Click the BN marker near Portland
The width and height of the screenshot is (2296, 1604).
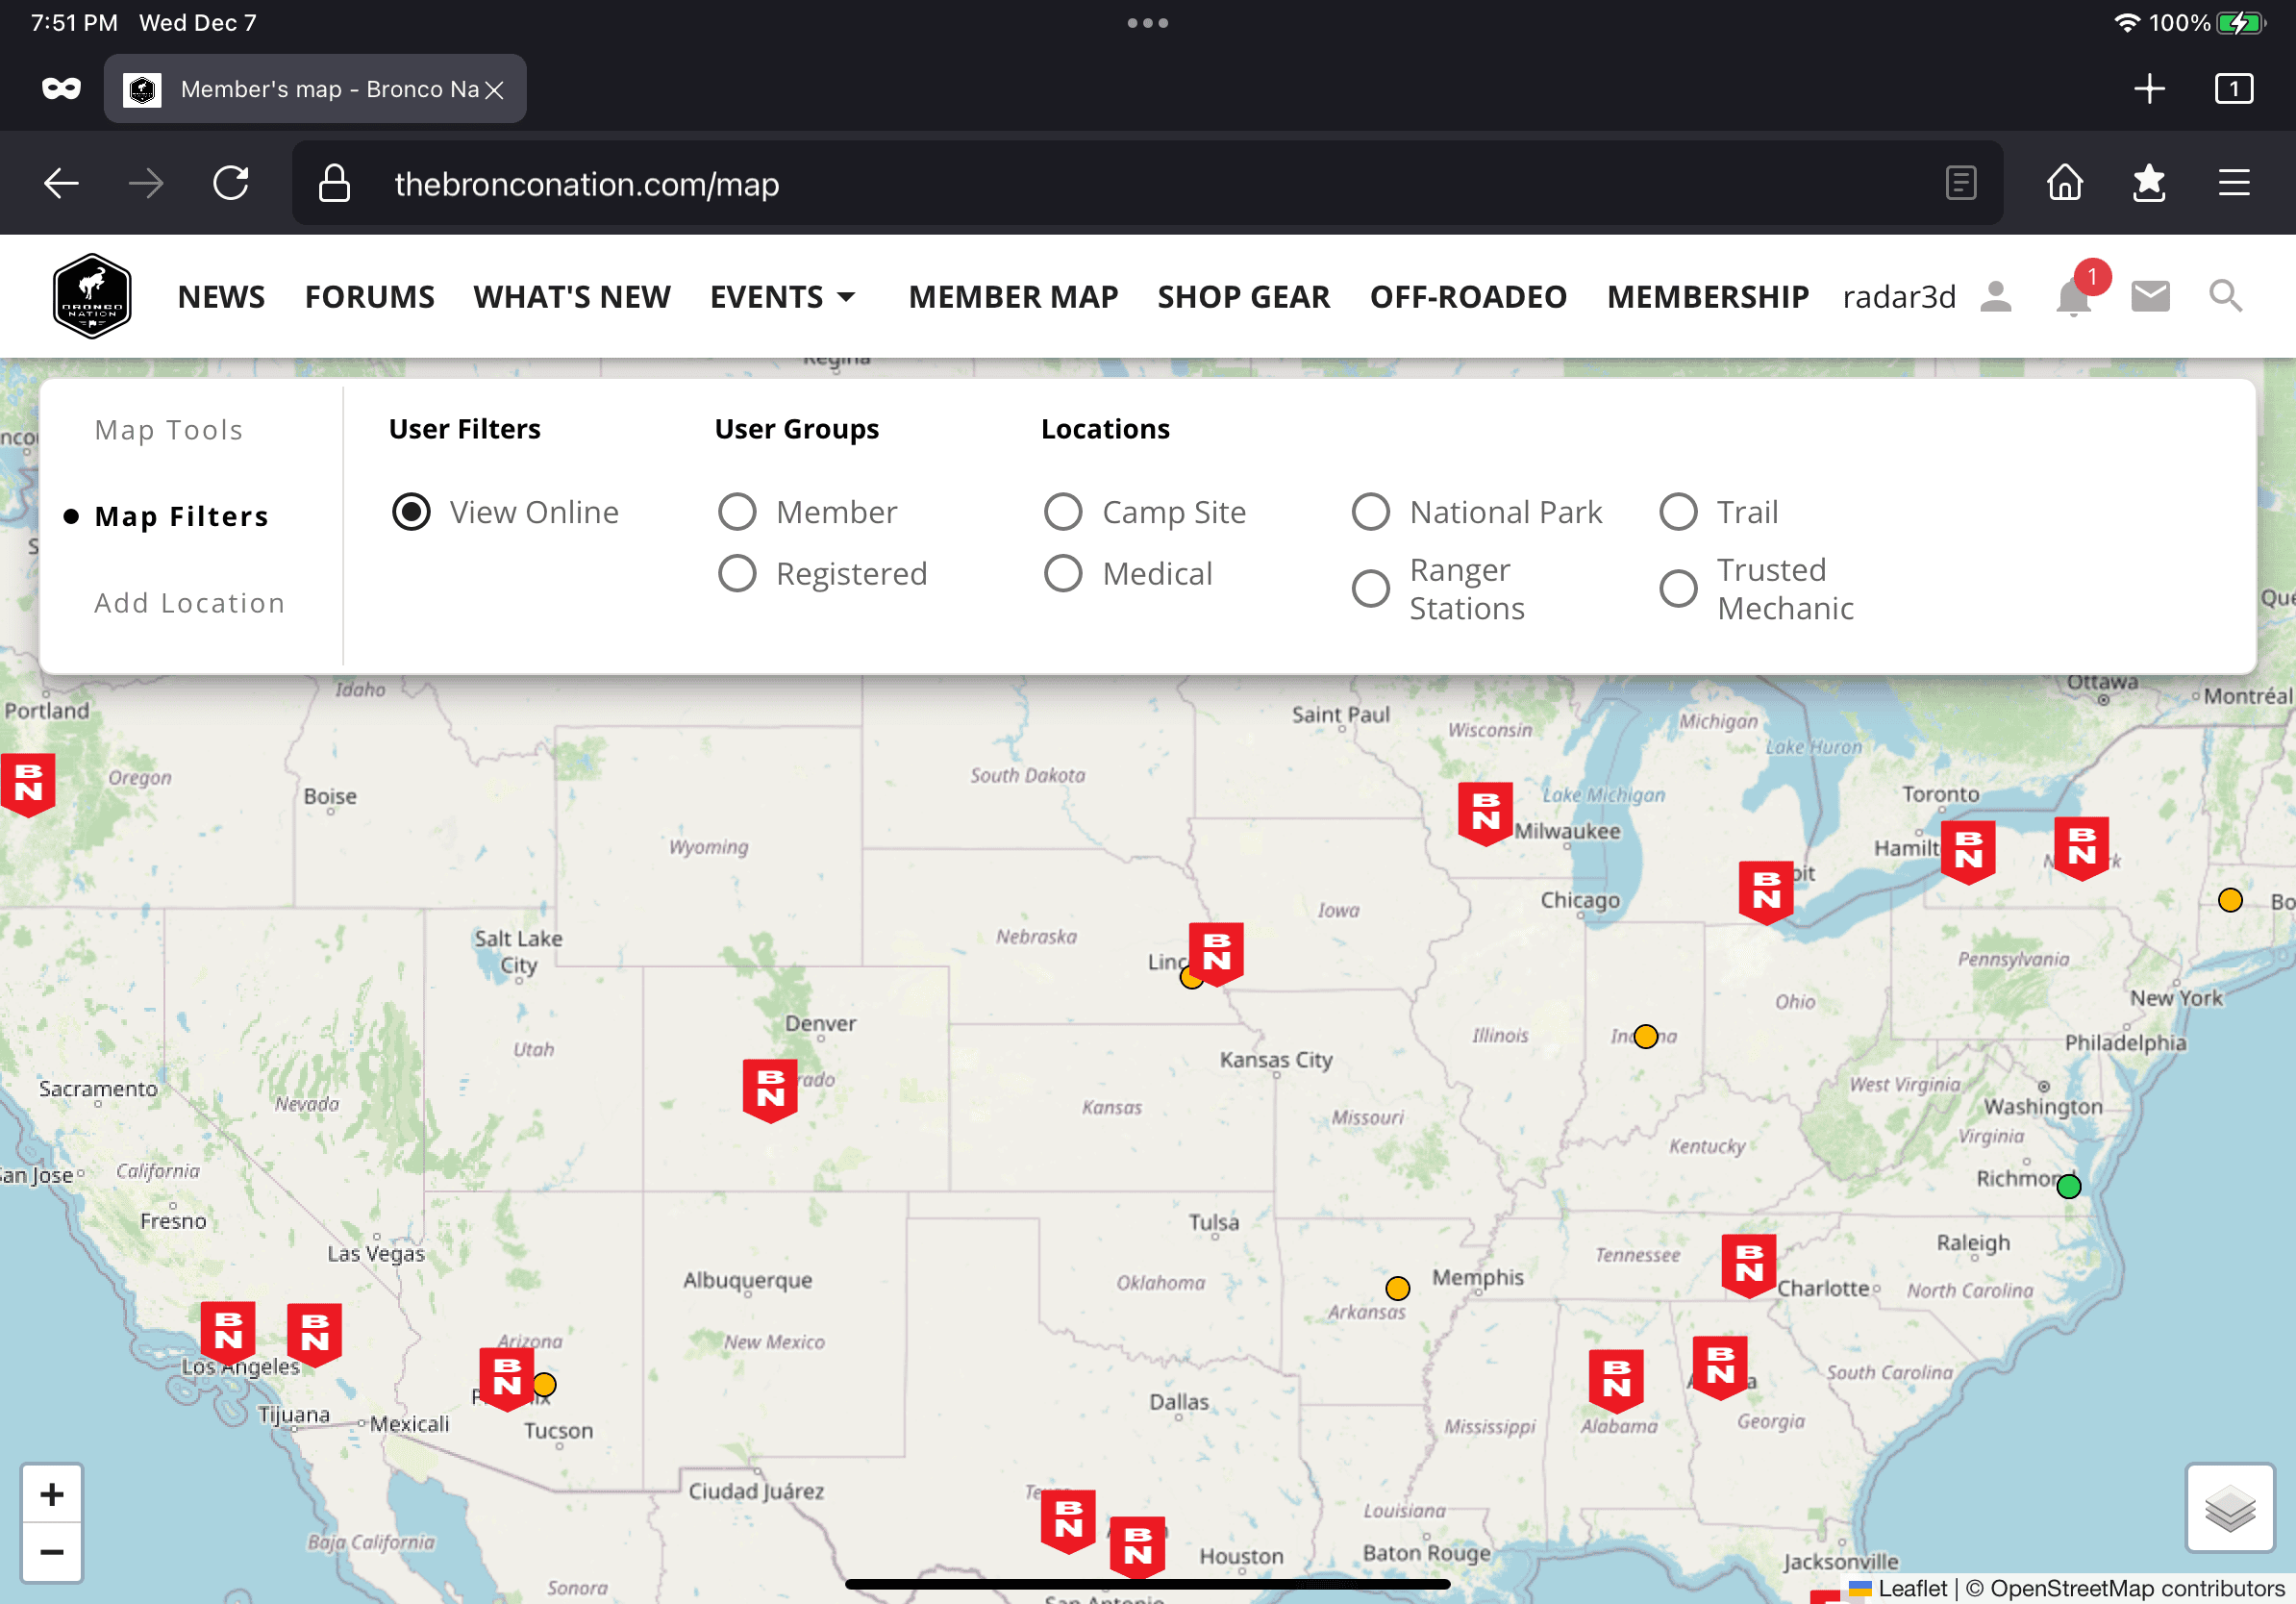[28, 784]
